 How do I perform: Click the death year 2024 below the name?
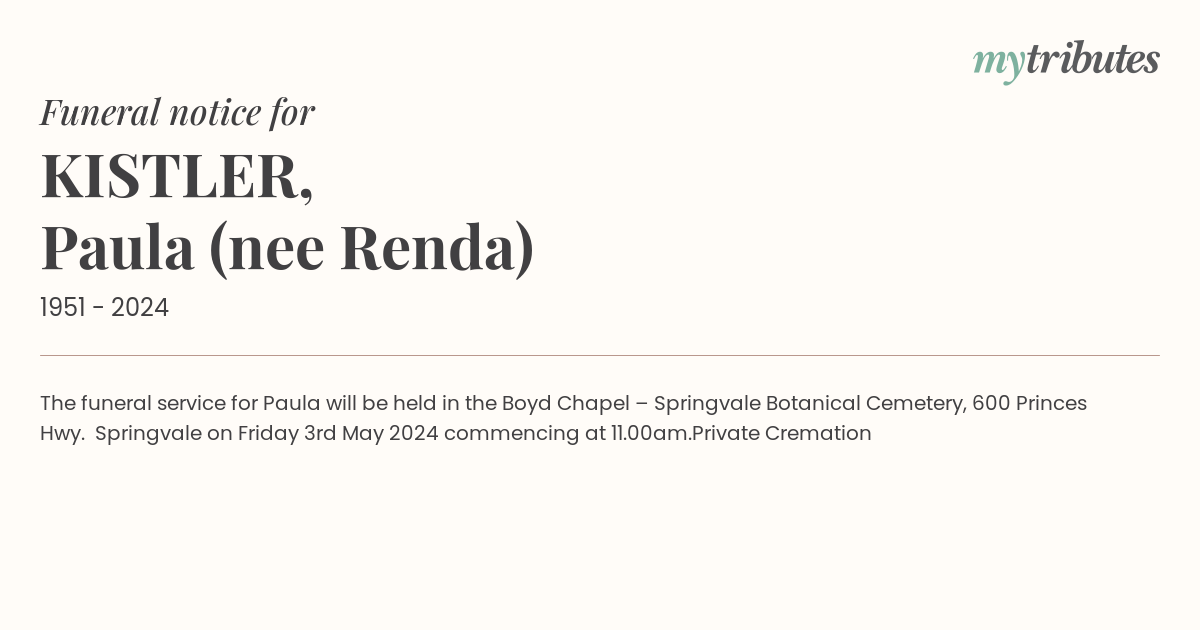point(140,307)
